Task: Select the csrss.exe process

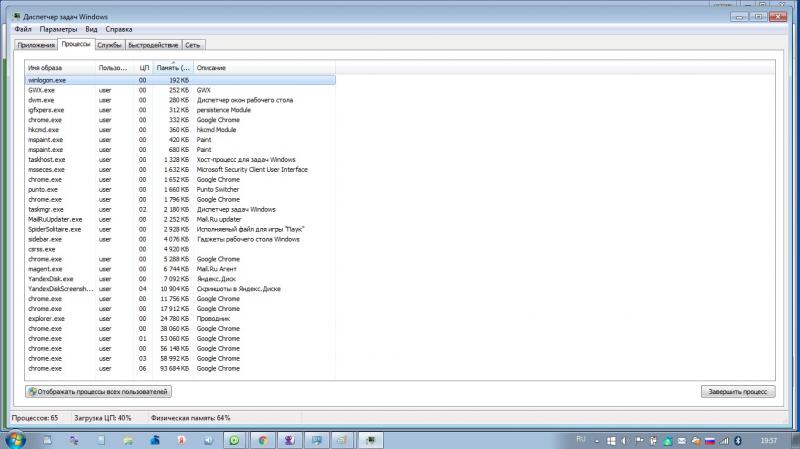Action: (x=180, y=250)
